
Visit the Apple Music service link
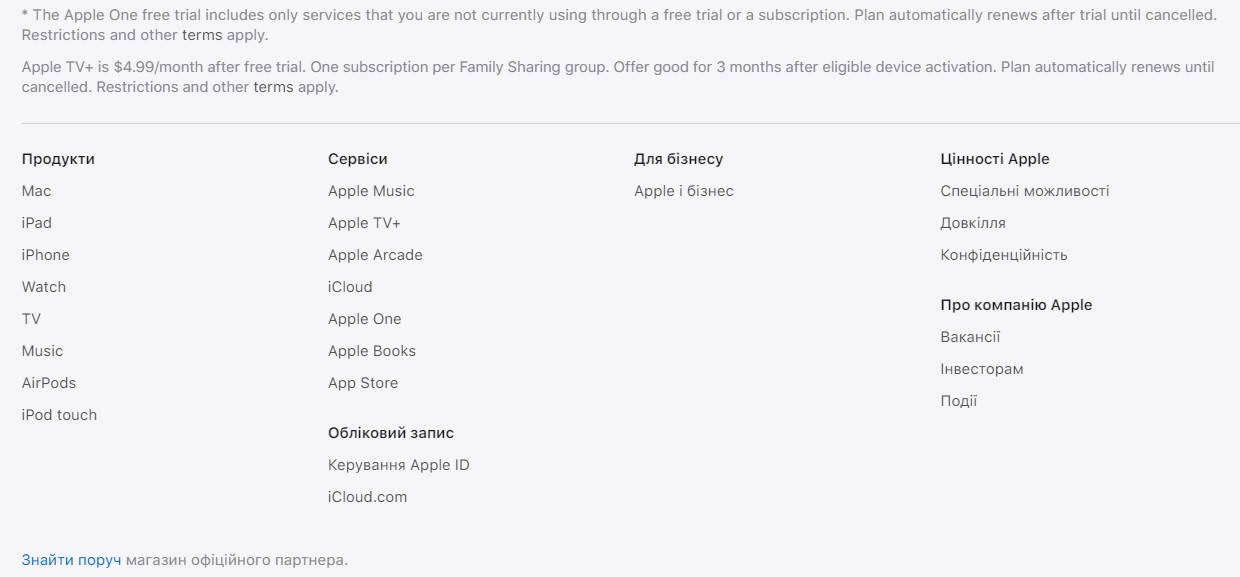[371, 191]
